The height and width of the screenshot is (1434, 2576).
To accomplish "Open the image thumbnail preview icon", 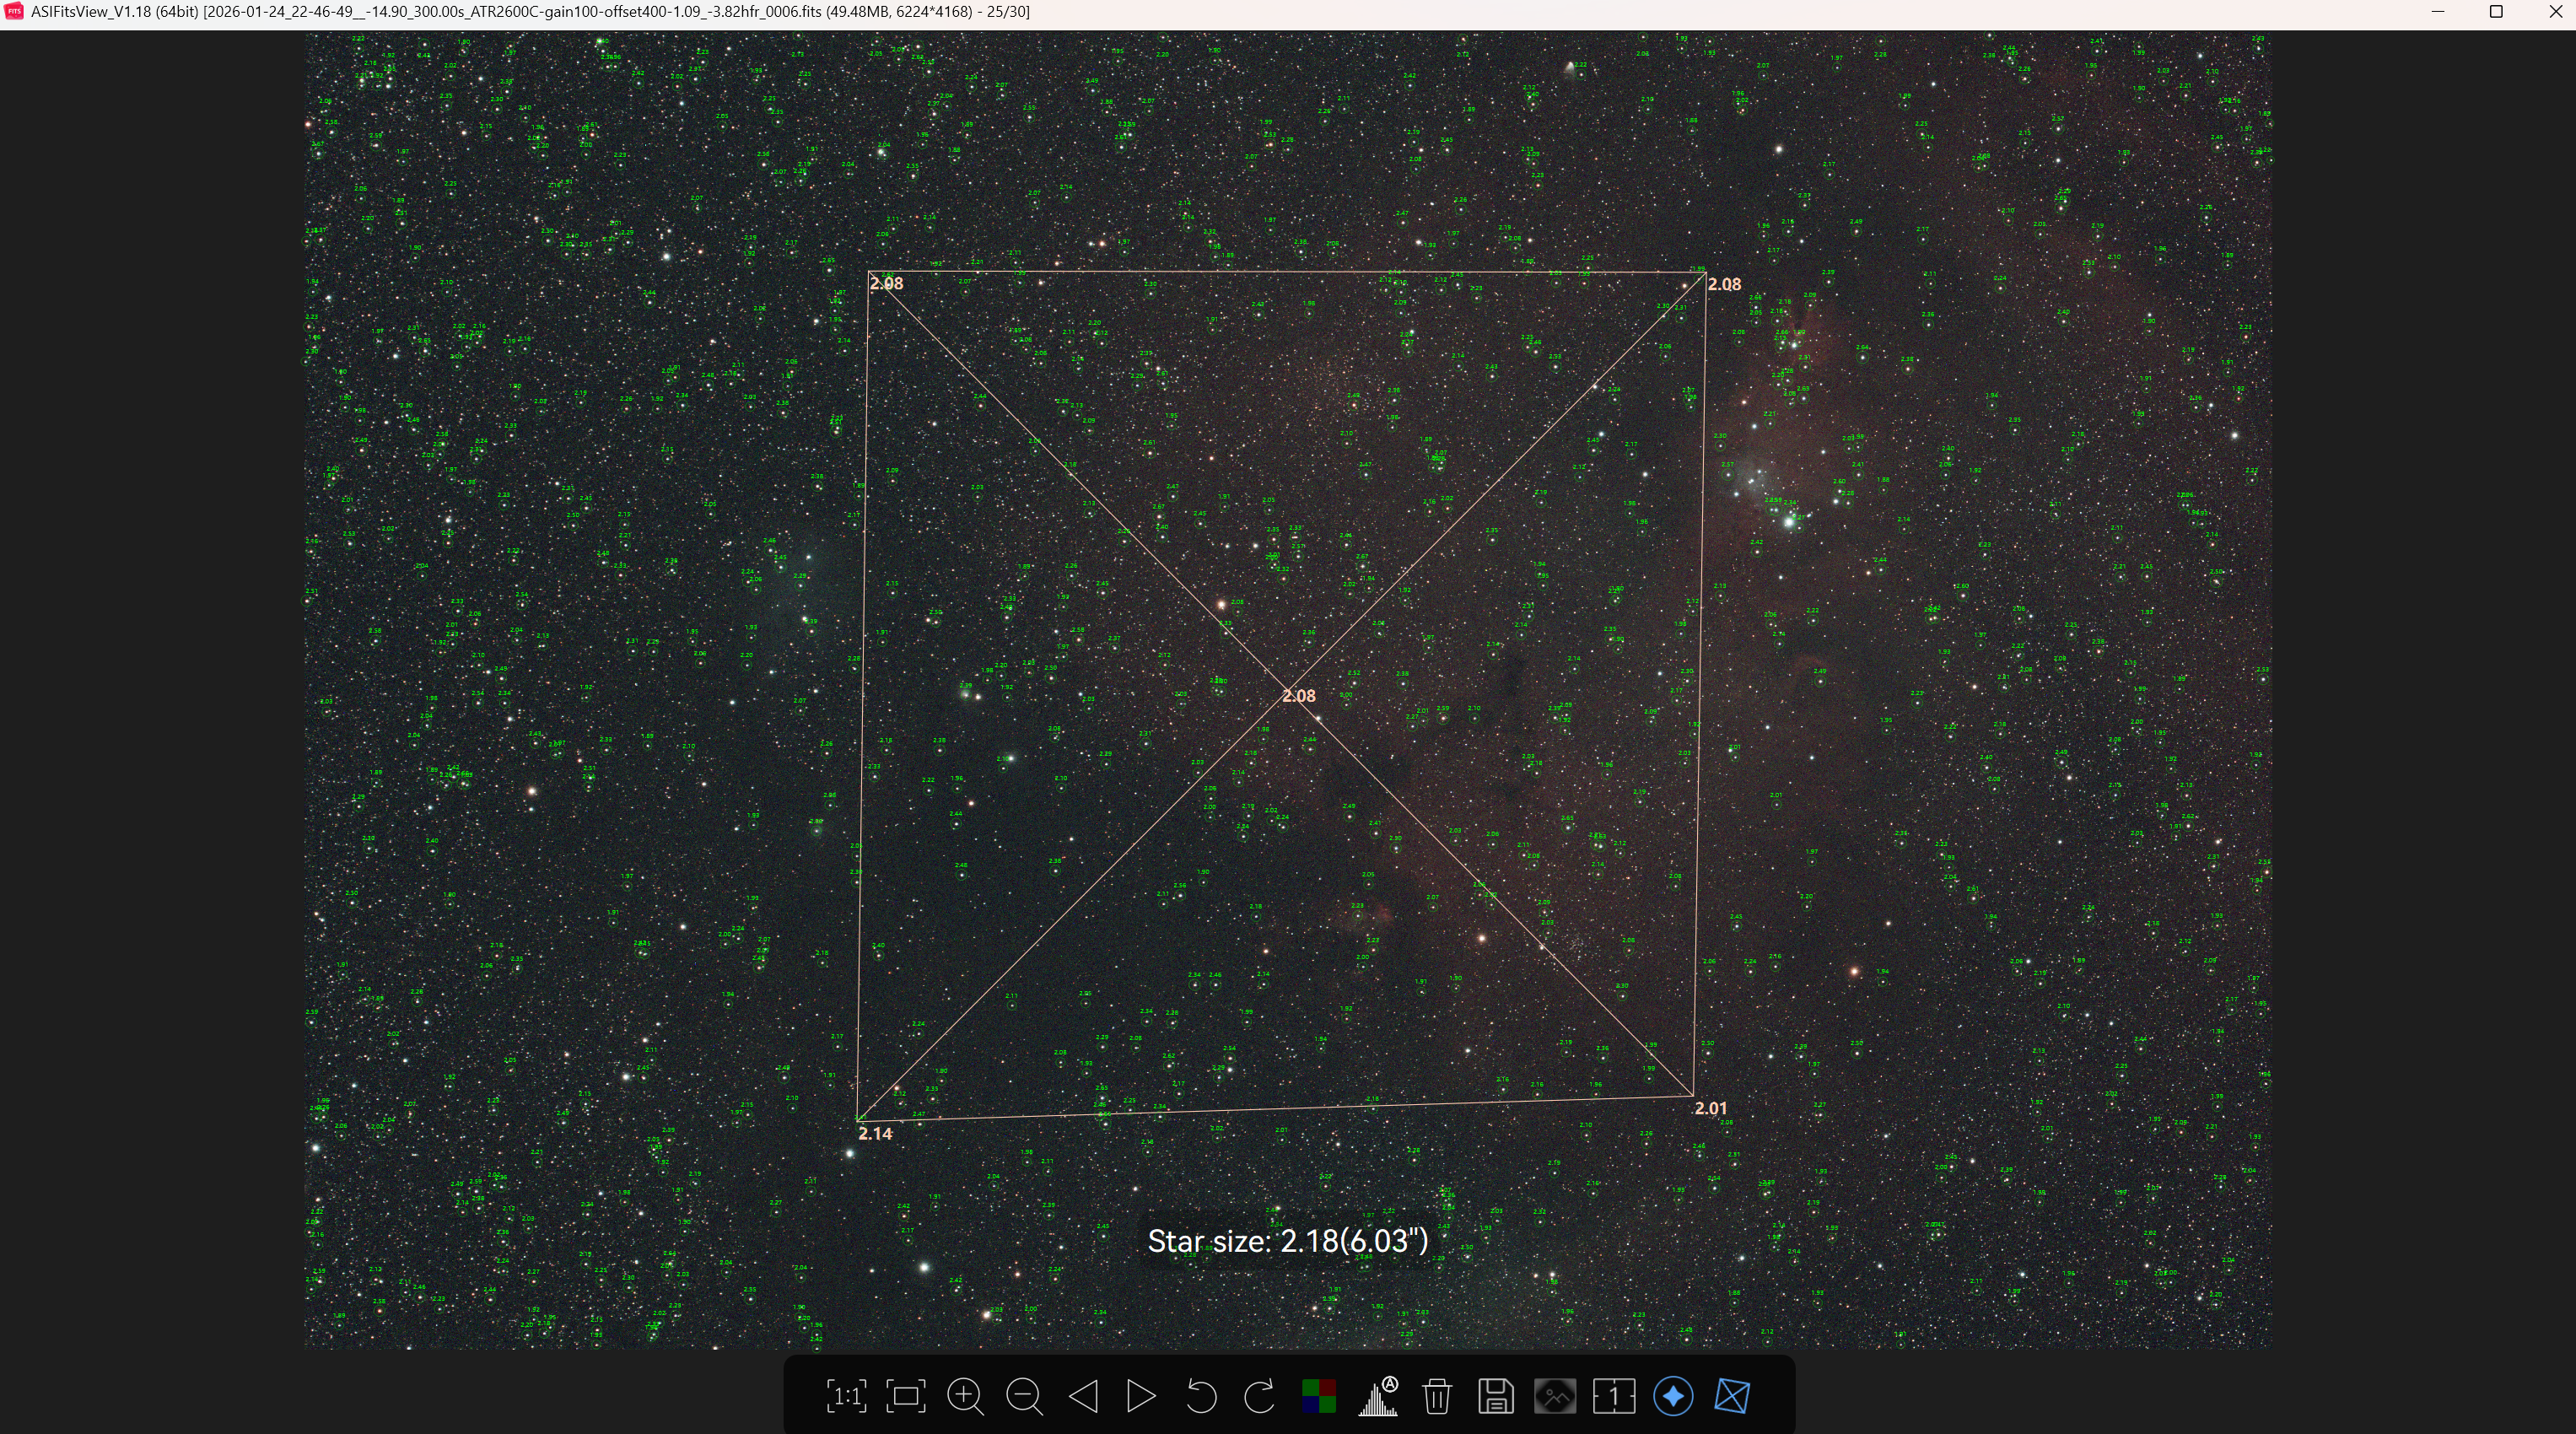I will (x=1555, y=1396).
